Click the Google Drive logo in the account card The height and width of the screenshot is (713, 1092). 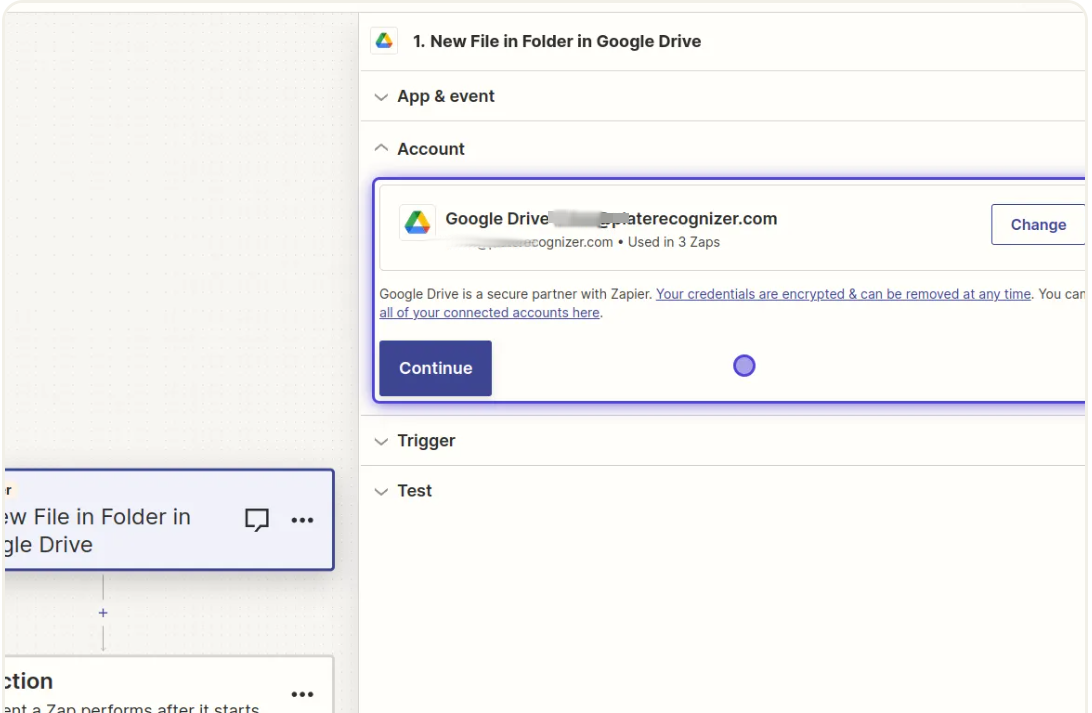(x=417, y=223)
